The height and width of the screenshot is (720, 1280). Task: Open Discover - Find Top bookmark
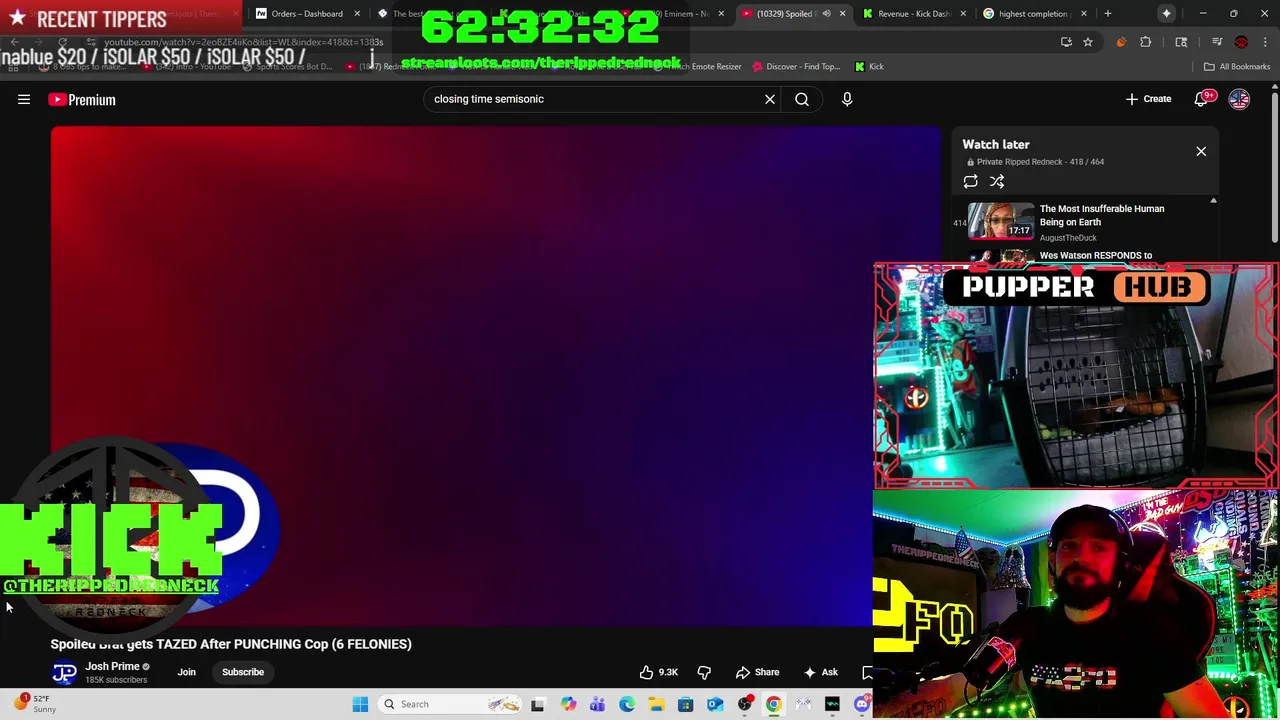pyautogui.click(x=796, y=67)
